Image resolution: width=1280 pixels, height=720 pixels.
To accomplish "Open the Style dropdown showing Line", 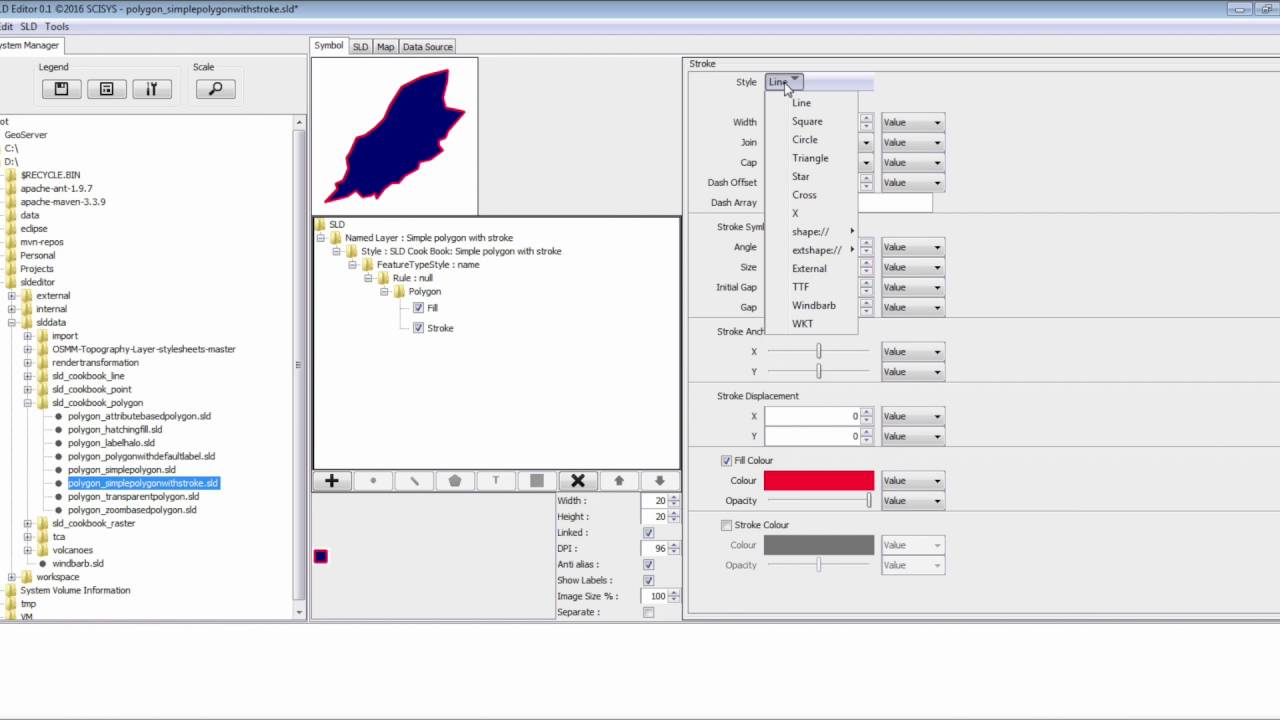I will (784, 82).
